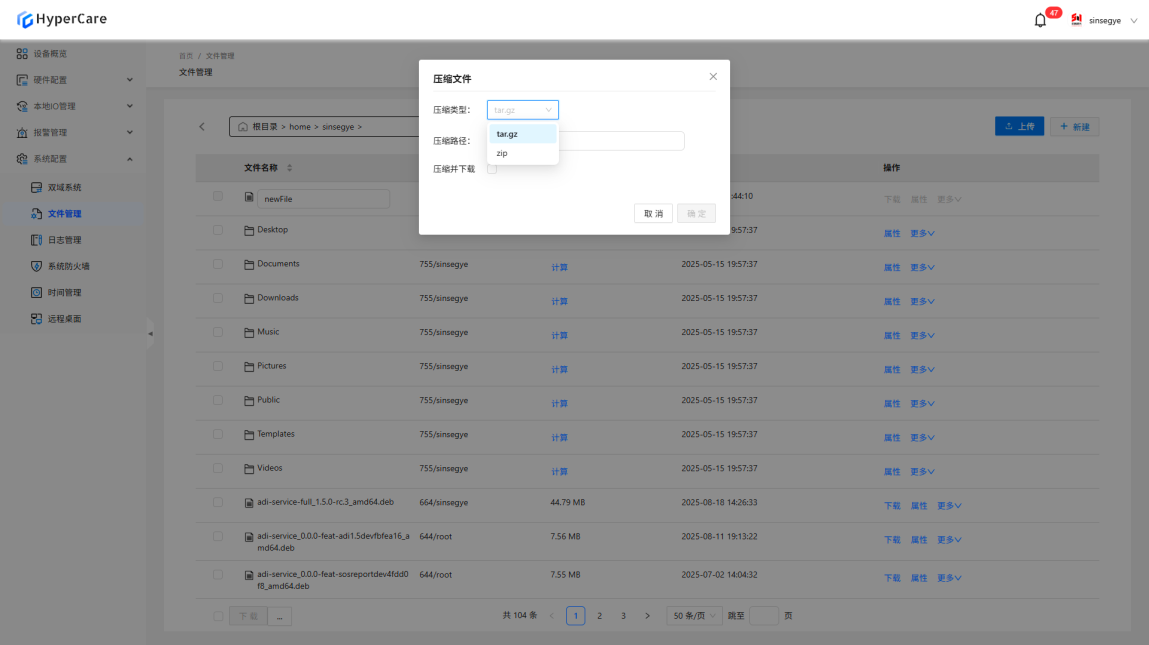Open the 50 per page dropdown
Image resolution: width=1149 pixels, height=645 pixels.
point(694,616)
